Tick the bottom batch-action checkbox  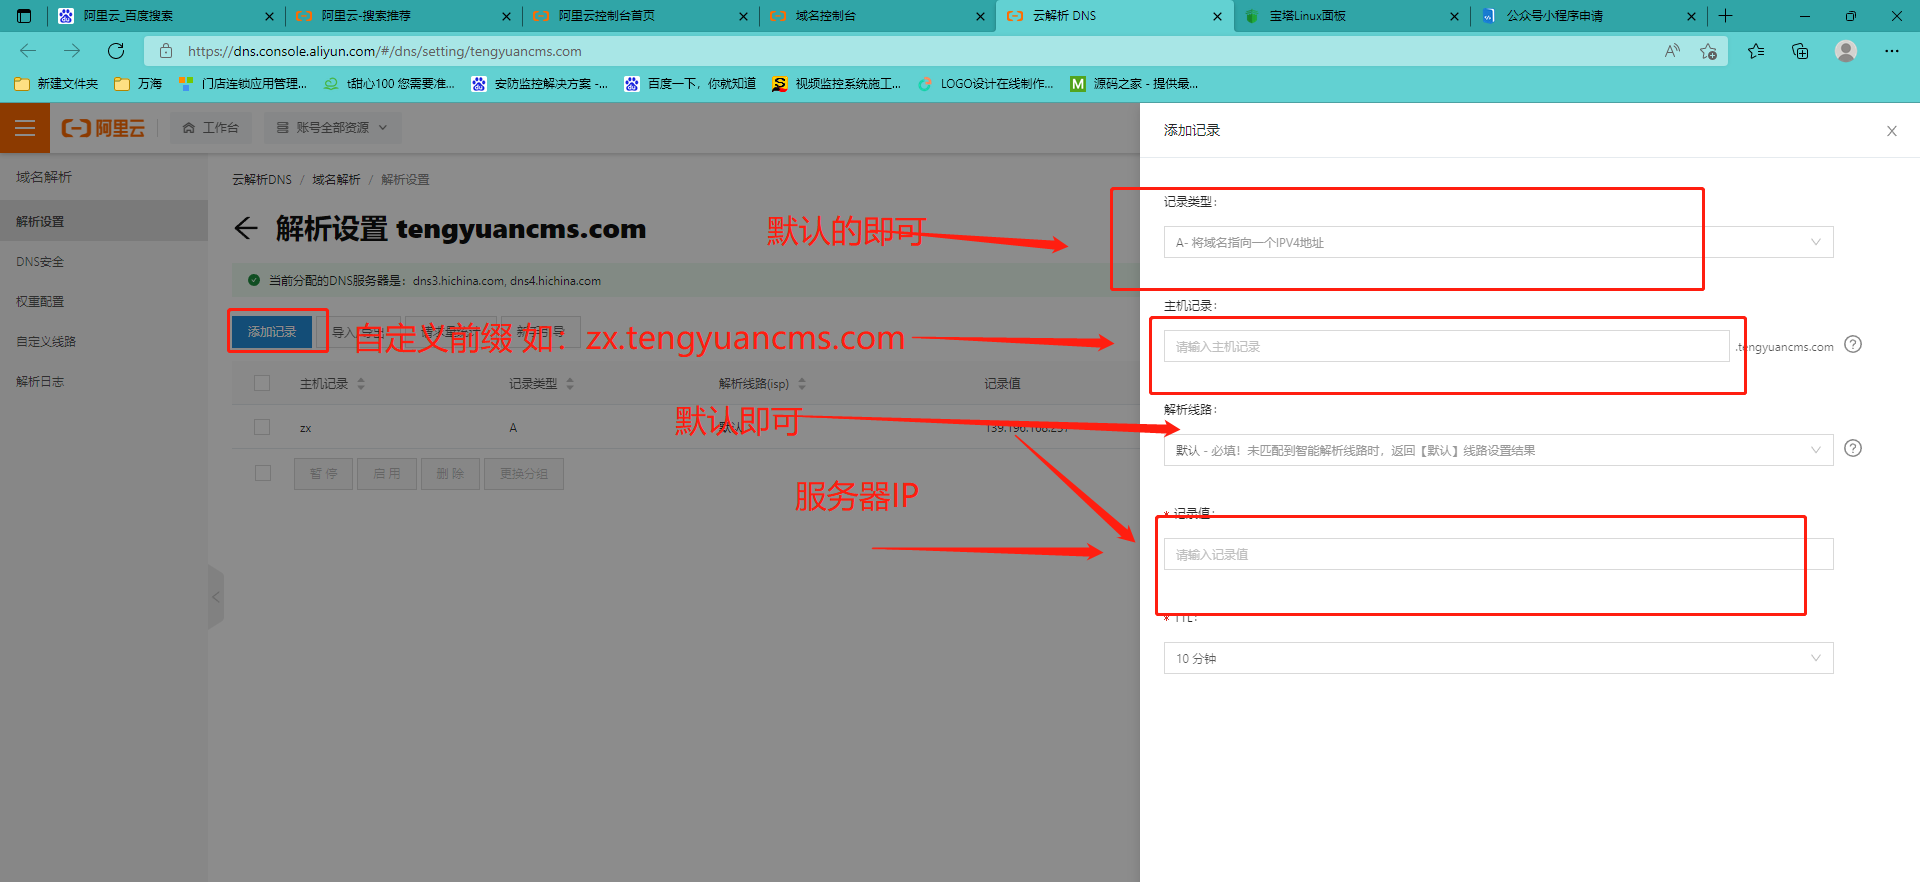[263, 473]
